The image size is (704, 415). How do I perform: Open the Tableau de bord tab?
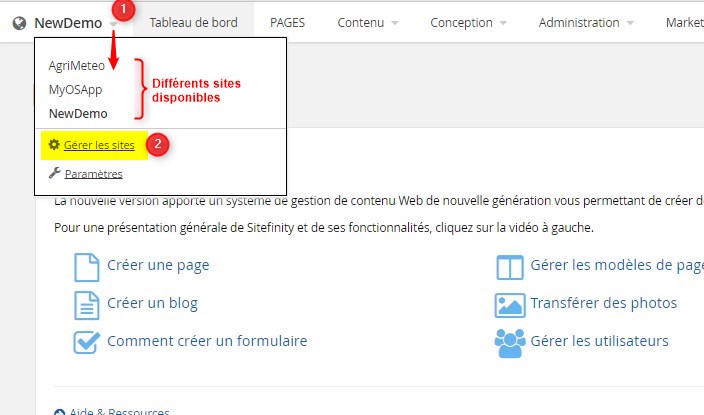(193, 22)
